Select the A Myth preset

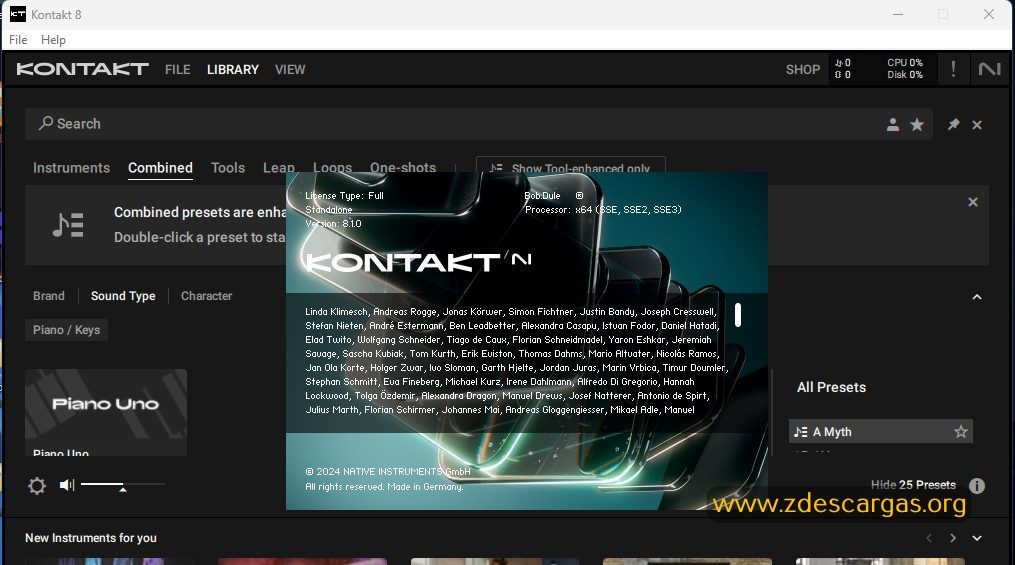pos(880,432)
